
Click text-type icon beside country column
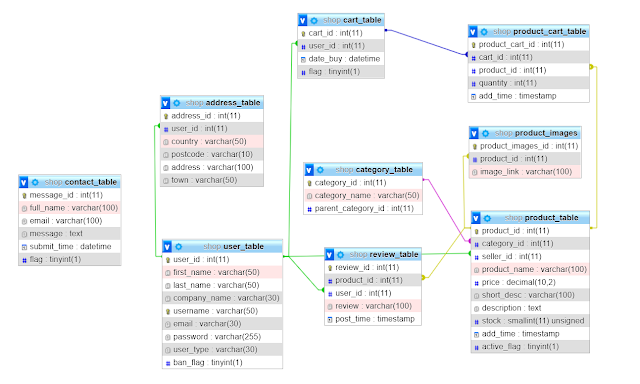(x=166, y=142)
